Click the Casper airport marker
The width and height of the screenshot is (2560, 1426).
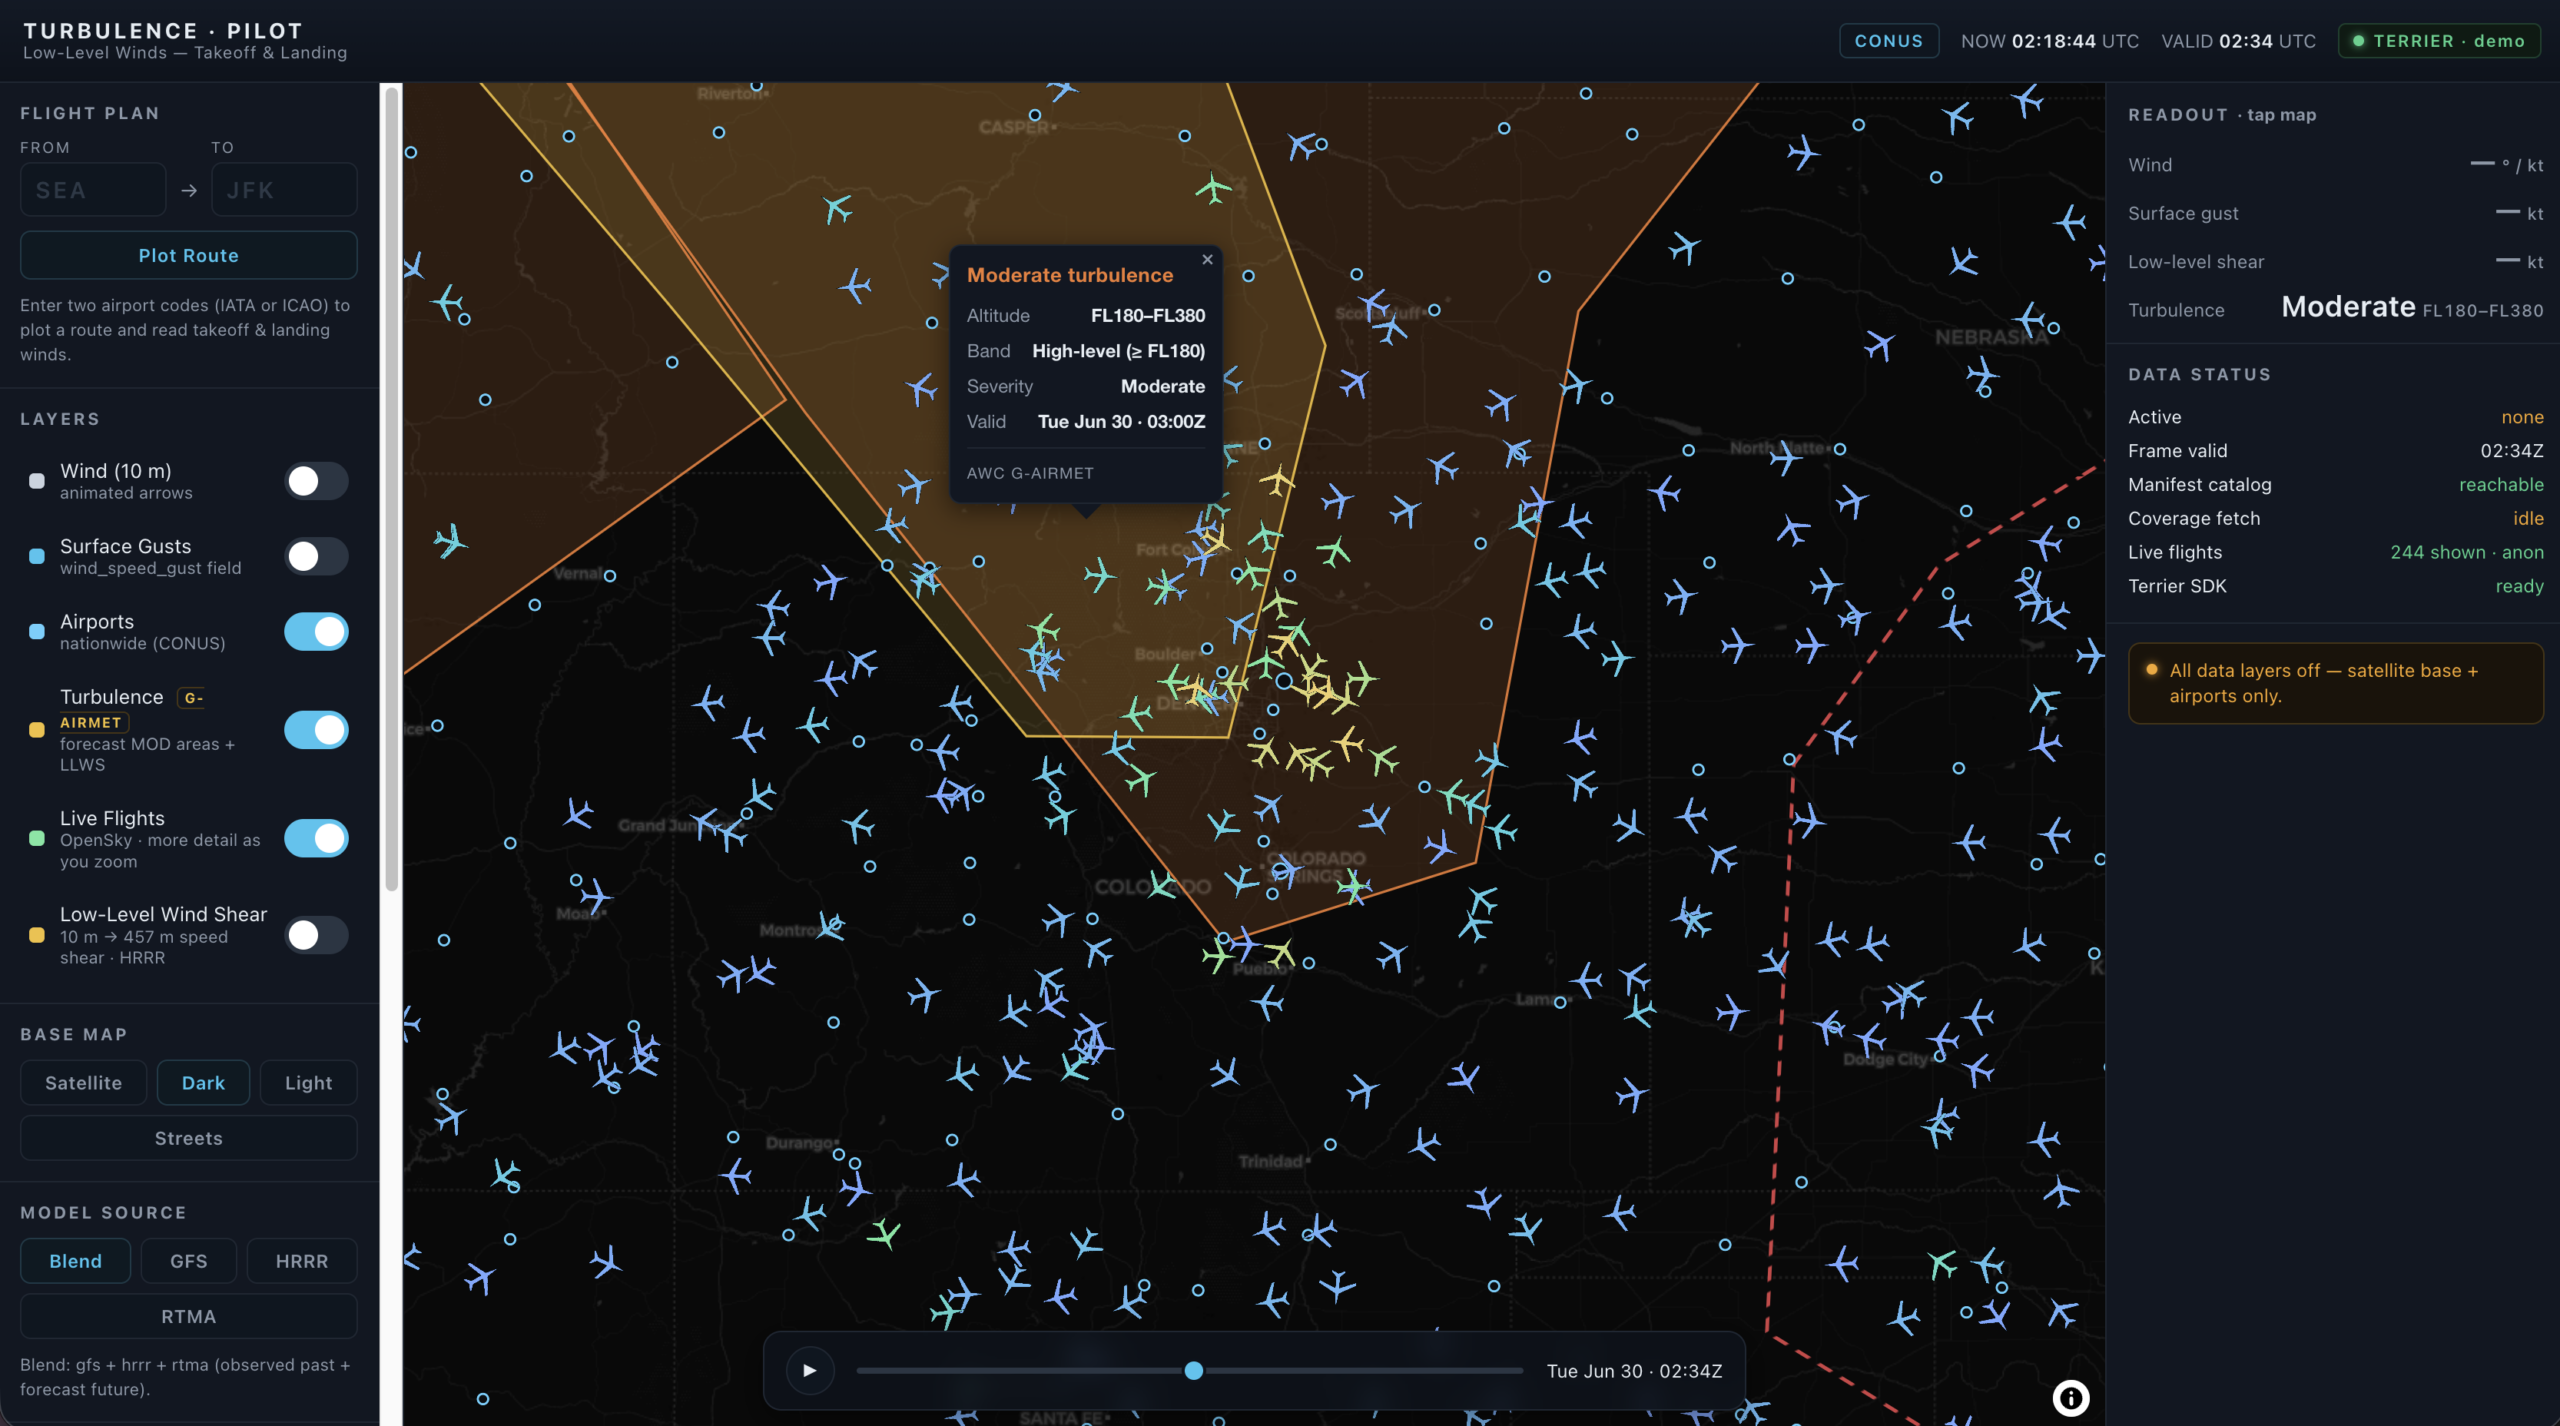[1035, 115]
